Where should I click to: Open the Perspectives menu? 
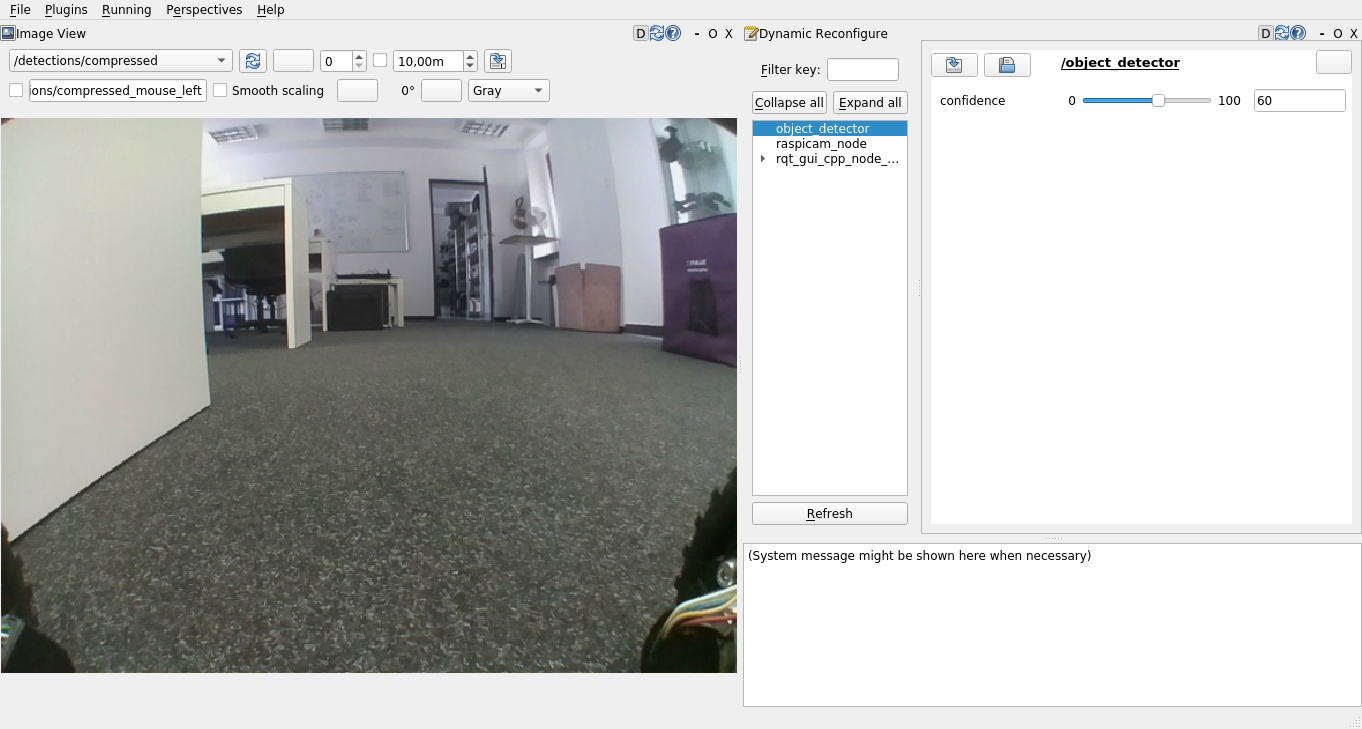coord(204,10)
